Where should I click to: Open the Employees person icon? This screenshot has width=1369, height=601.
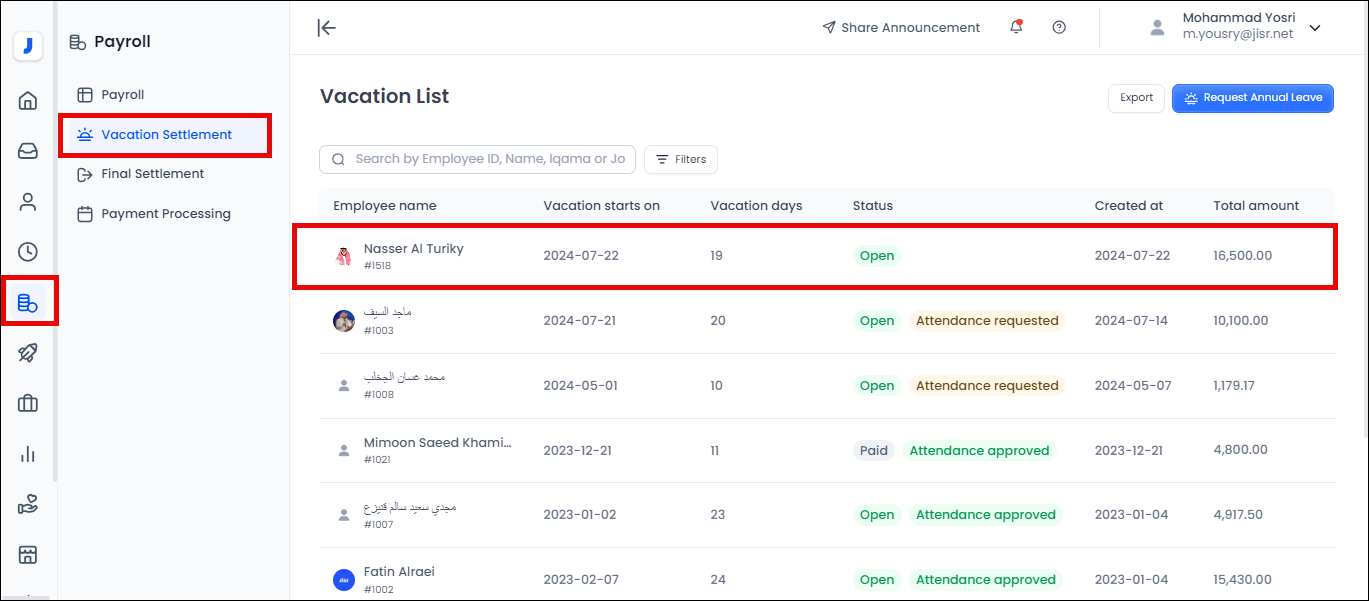pos(28,202)
